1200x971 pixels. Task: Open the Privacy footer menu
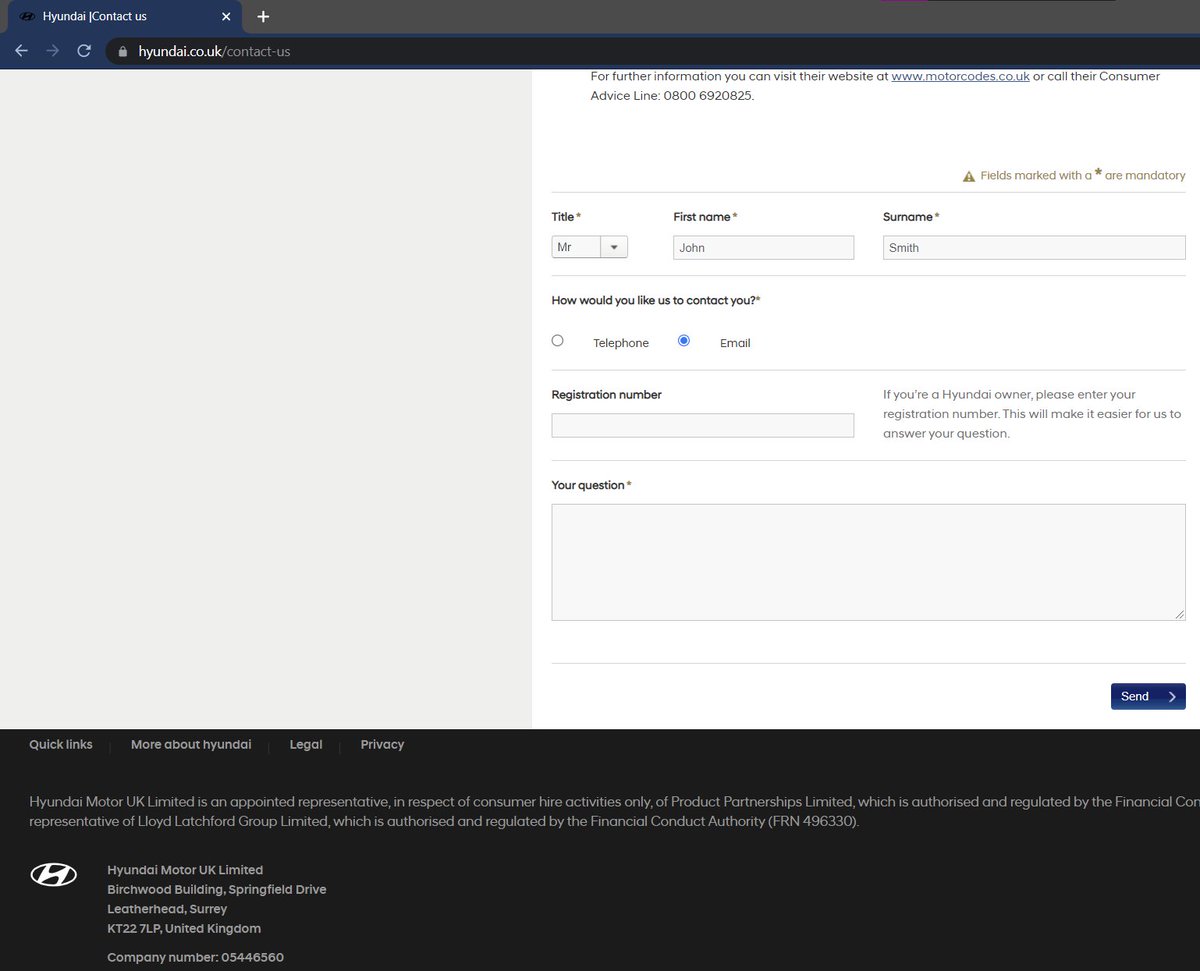coord(382,744)
